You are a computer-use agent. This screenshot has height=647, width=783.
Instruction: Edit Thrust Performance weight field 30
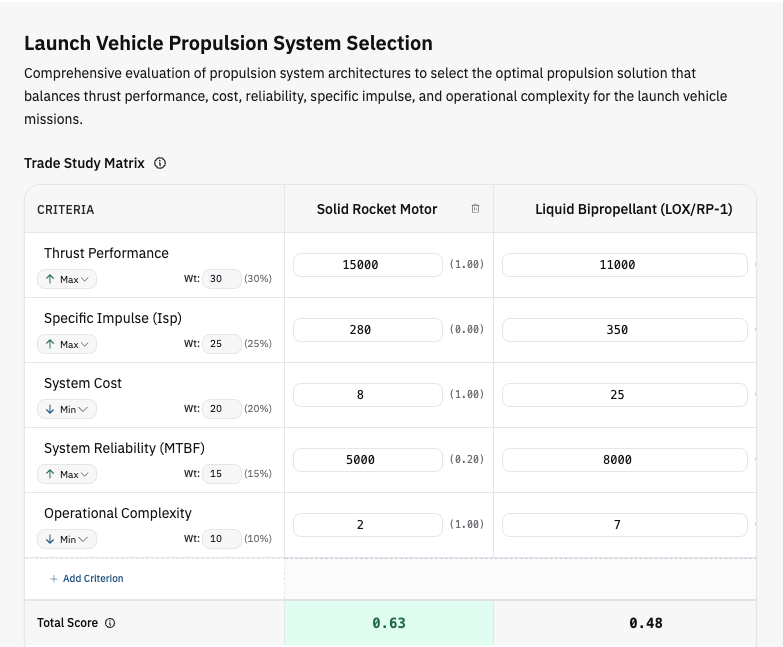222,279
